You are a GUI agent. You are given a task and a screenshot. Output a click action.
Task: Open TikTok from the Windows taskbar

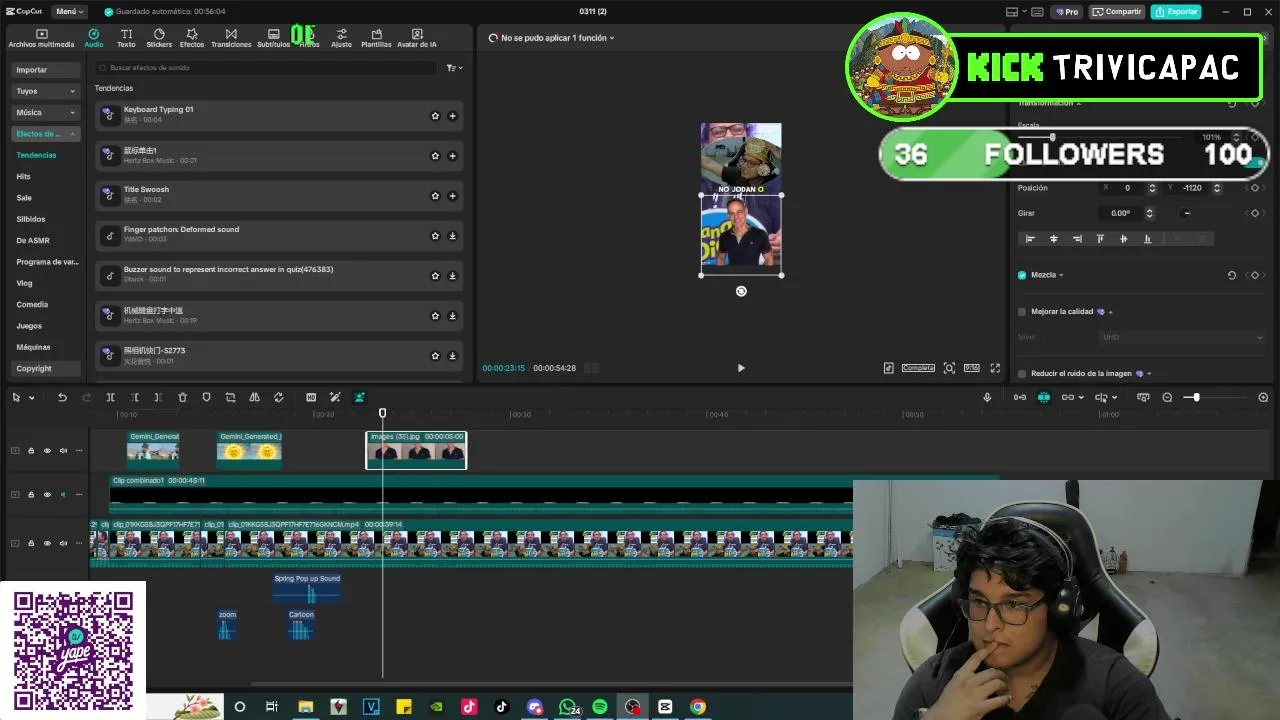tap(502, 707)
